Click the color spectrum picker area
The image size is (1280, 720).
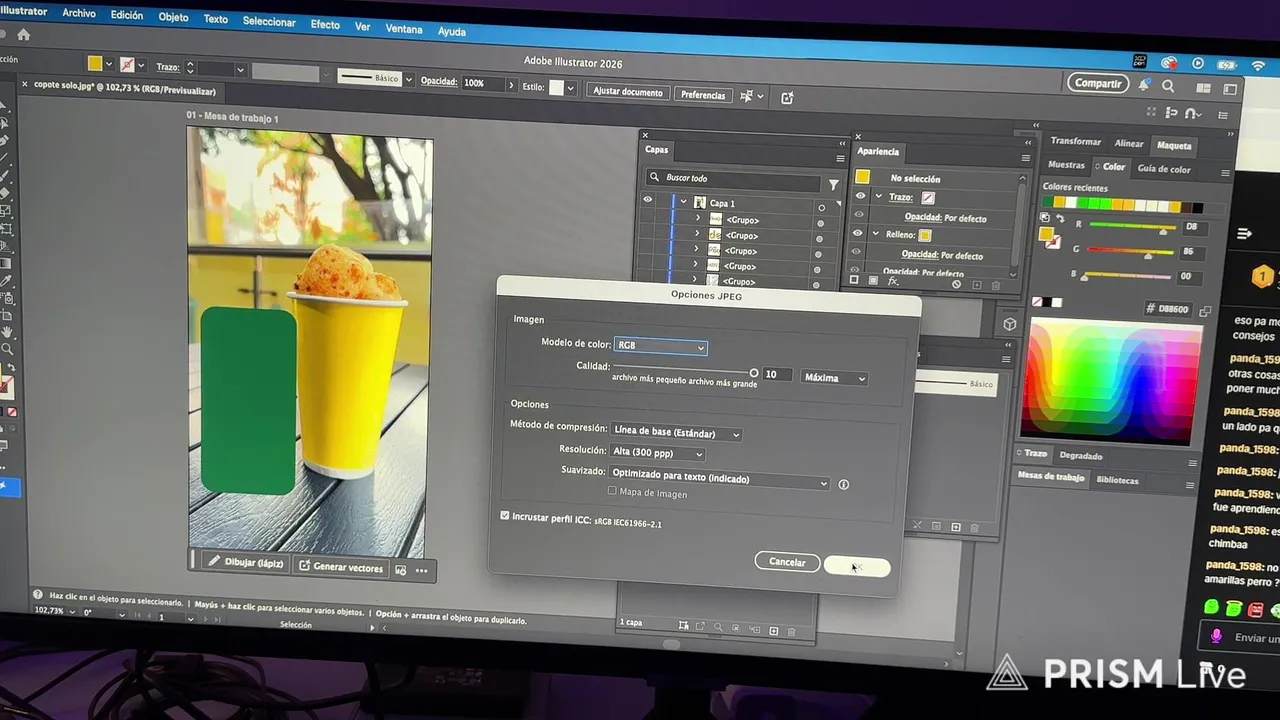tap(1111, 383)
